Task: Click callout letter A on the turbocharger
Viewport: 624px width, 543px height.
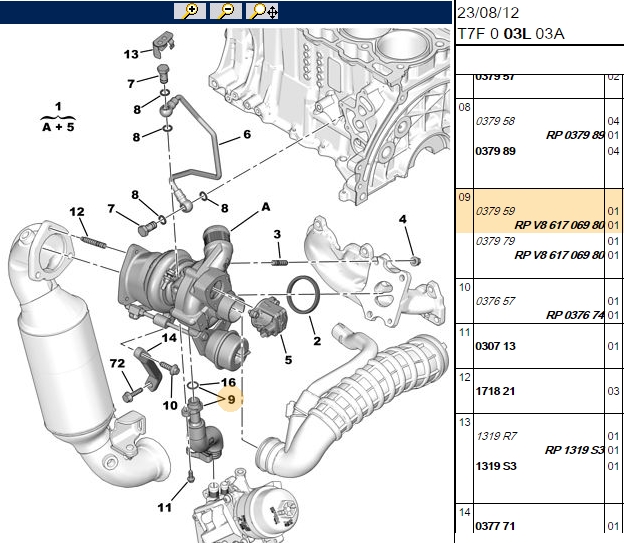Action: [266, 207]
